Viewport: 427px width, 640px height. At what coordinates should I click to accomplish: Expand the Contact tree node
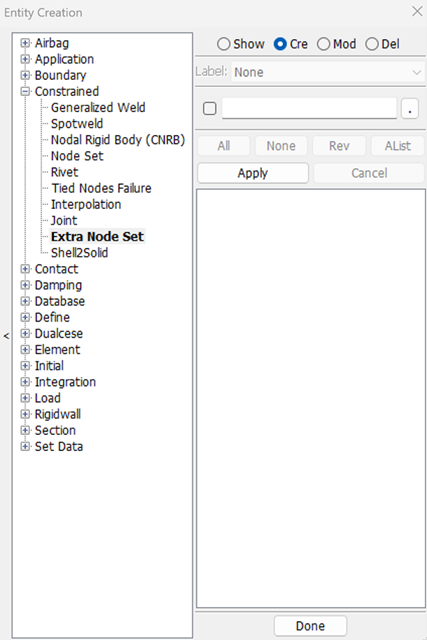click(25, 269)
